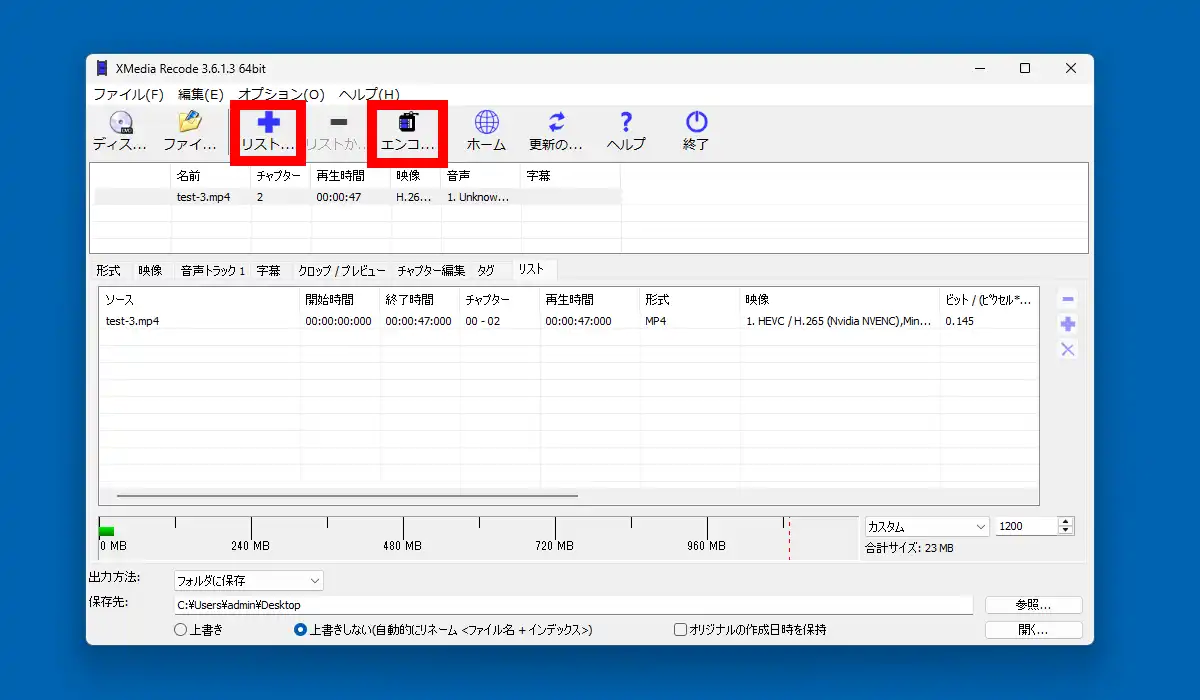Open the クロップ / プレビュー tab
Viewport: 1200px width, 700px height.
(341, 270)
